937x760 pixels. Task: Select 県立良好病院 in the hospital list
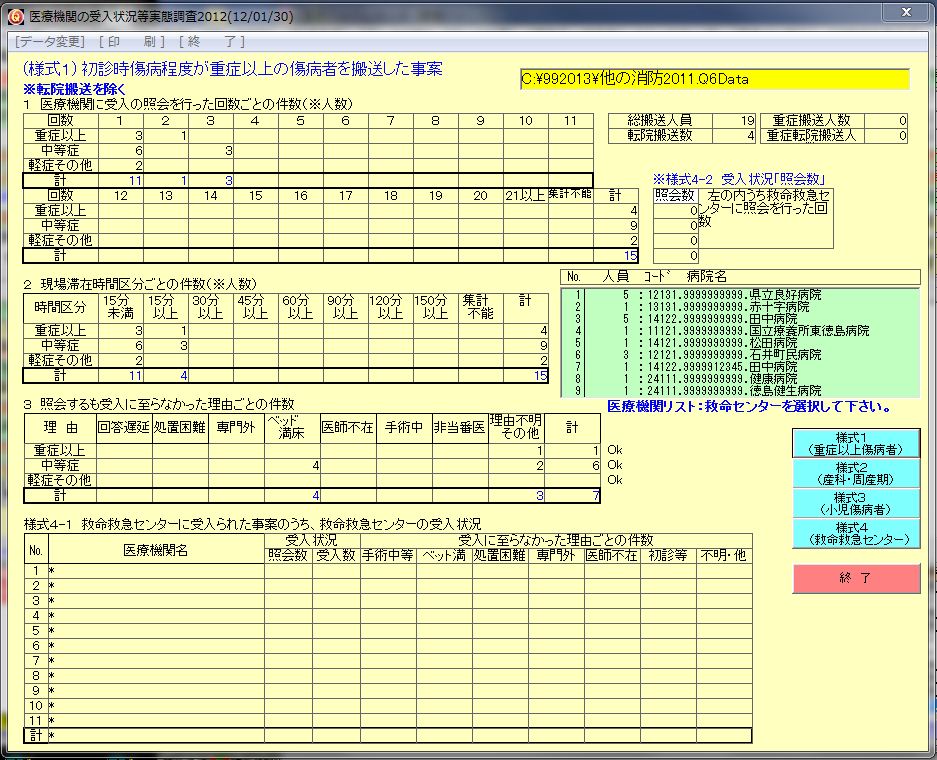784,295
